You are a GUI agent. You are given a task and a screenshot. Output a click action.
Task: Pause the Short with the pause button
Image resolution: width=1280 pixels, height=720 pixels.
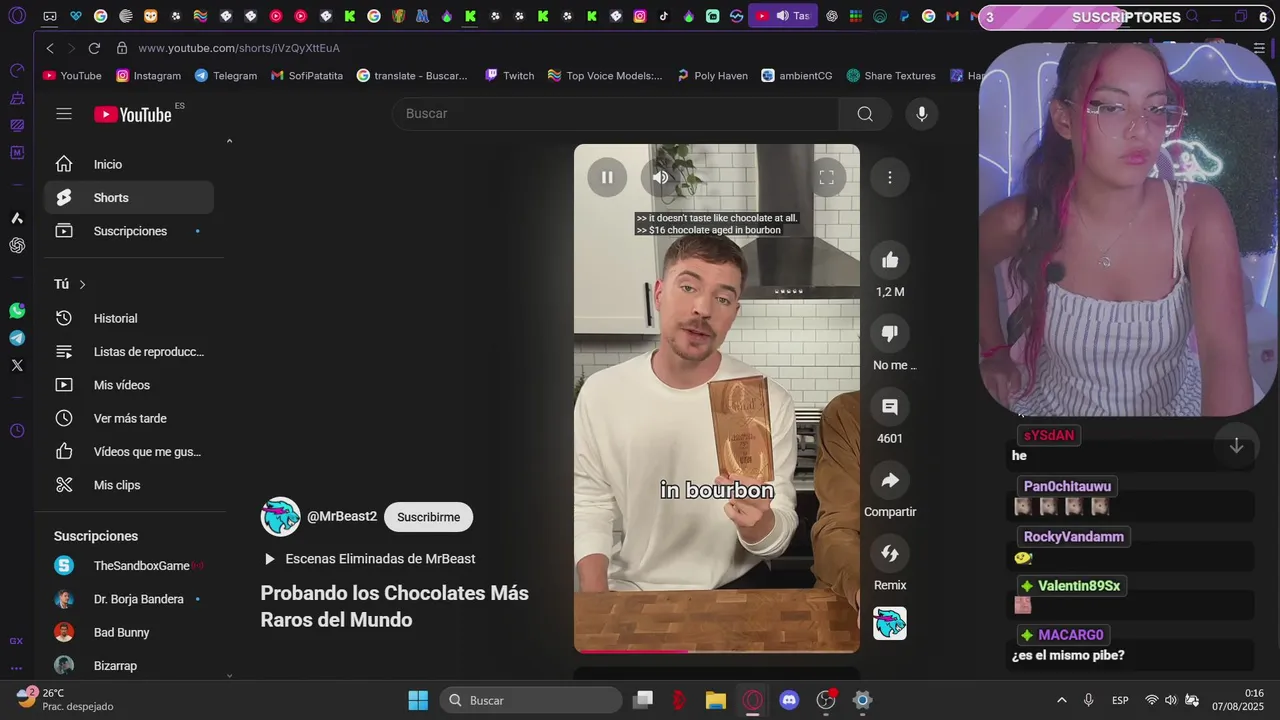click(x=607, y=177)
